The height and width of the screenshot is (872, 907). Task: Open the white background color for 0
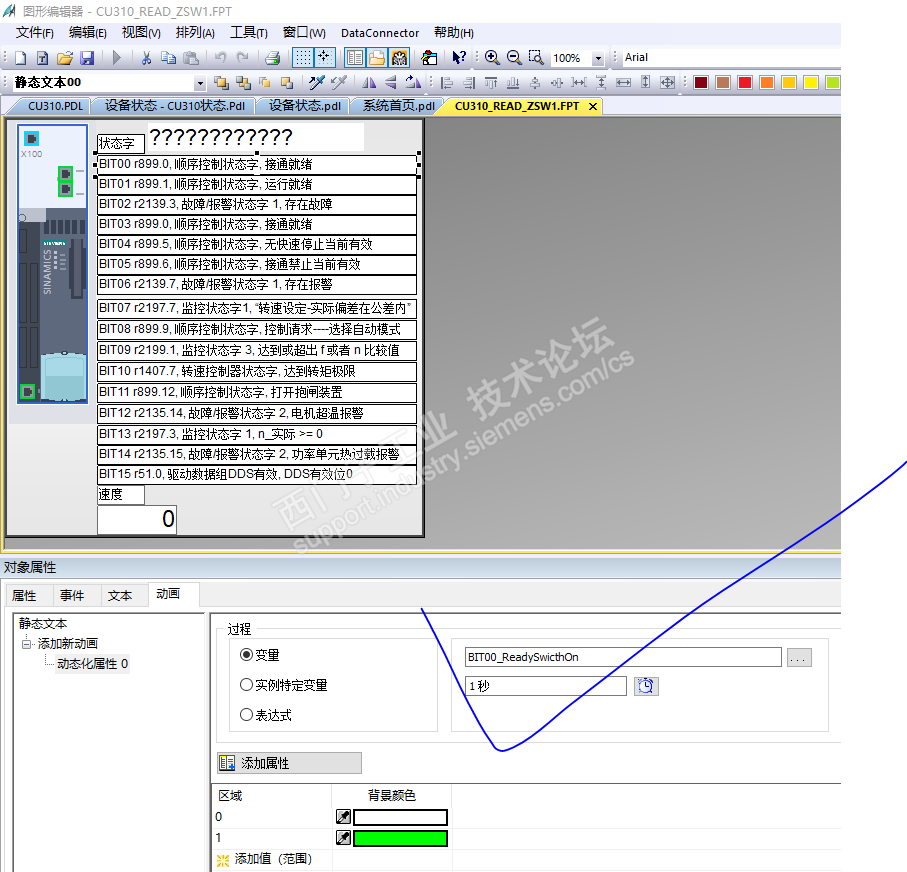400,817
